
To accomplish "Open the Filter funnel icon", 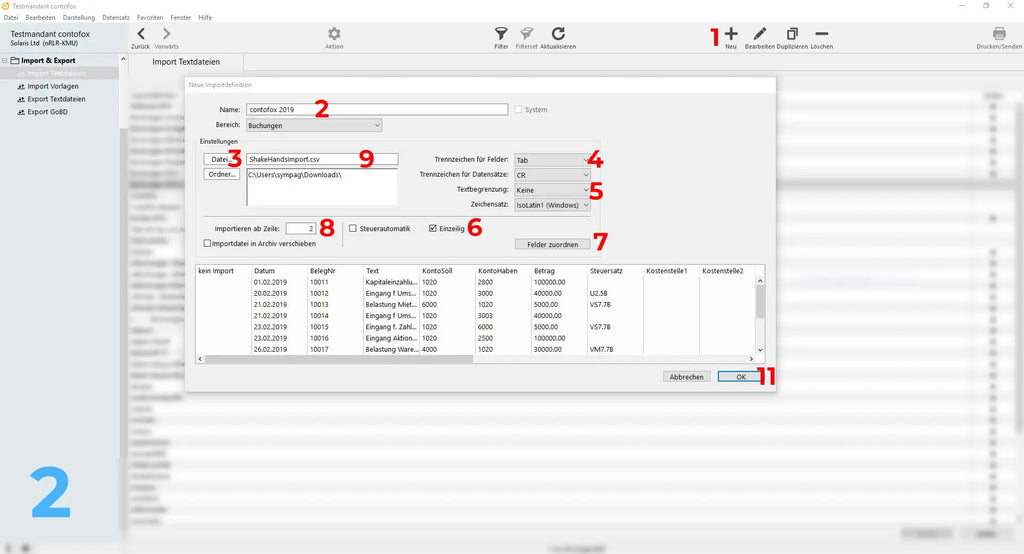I will click(x=501, y=34).
